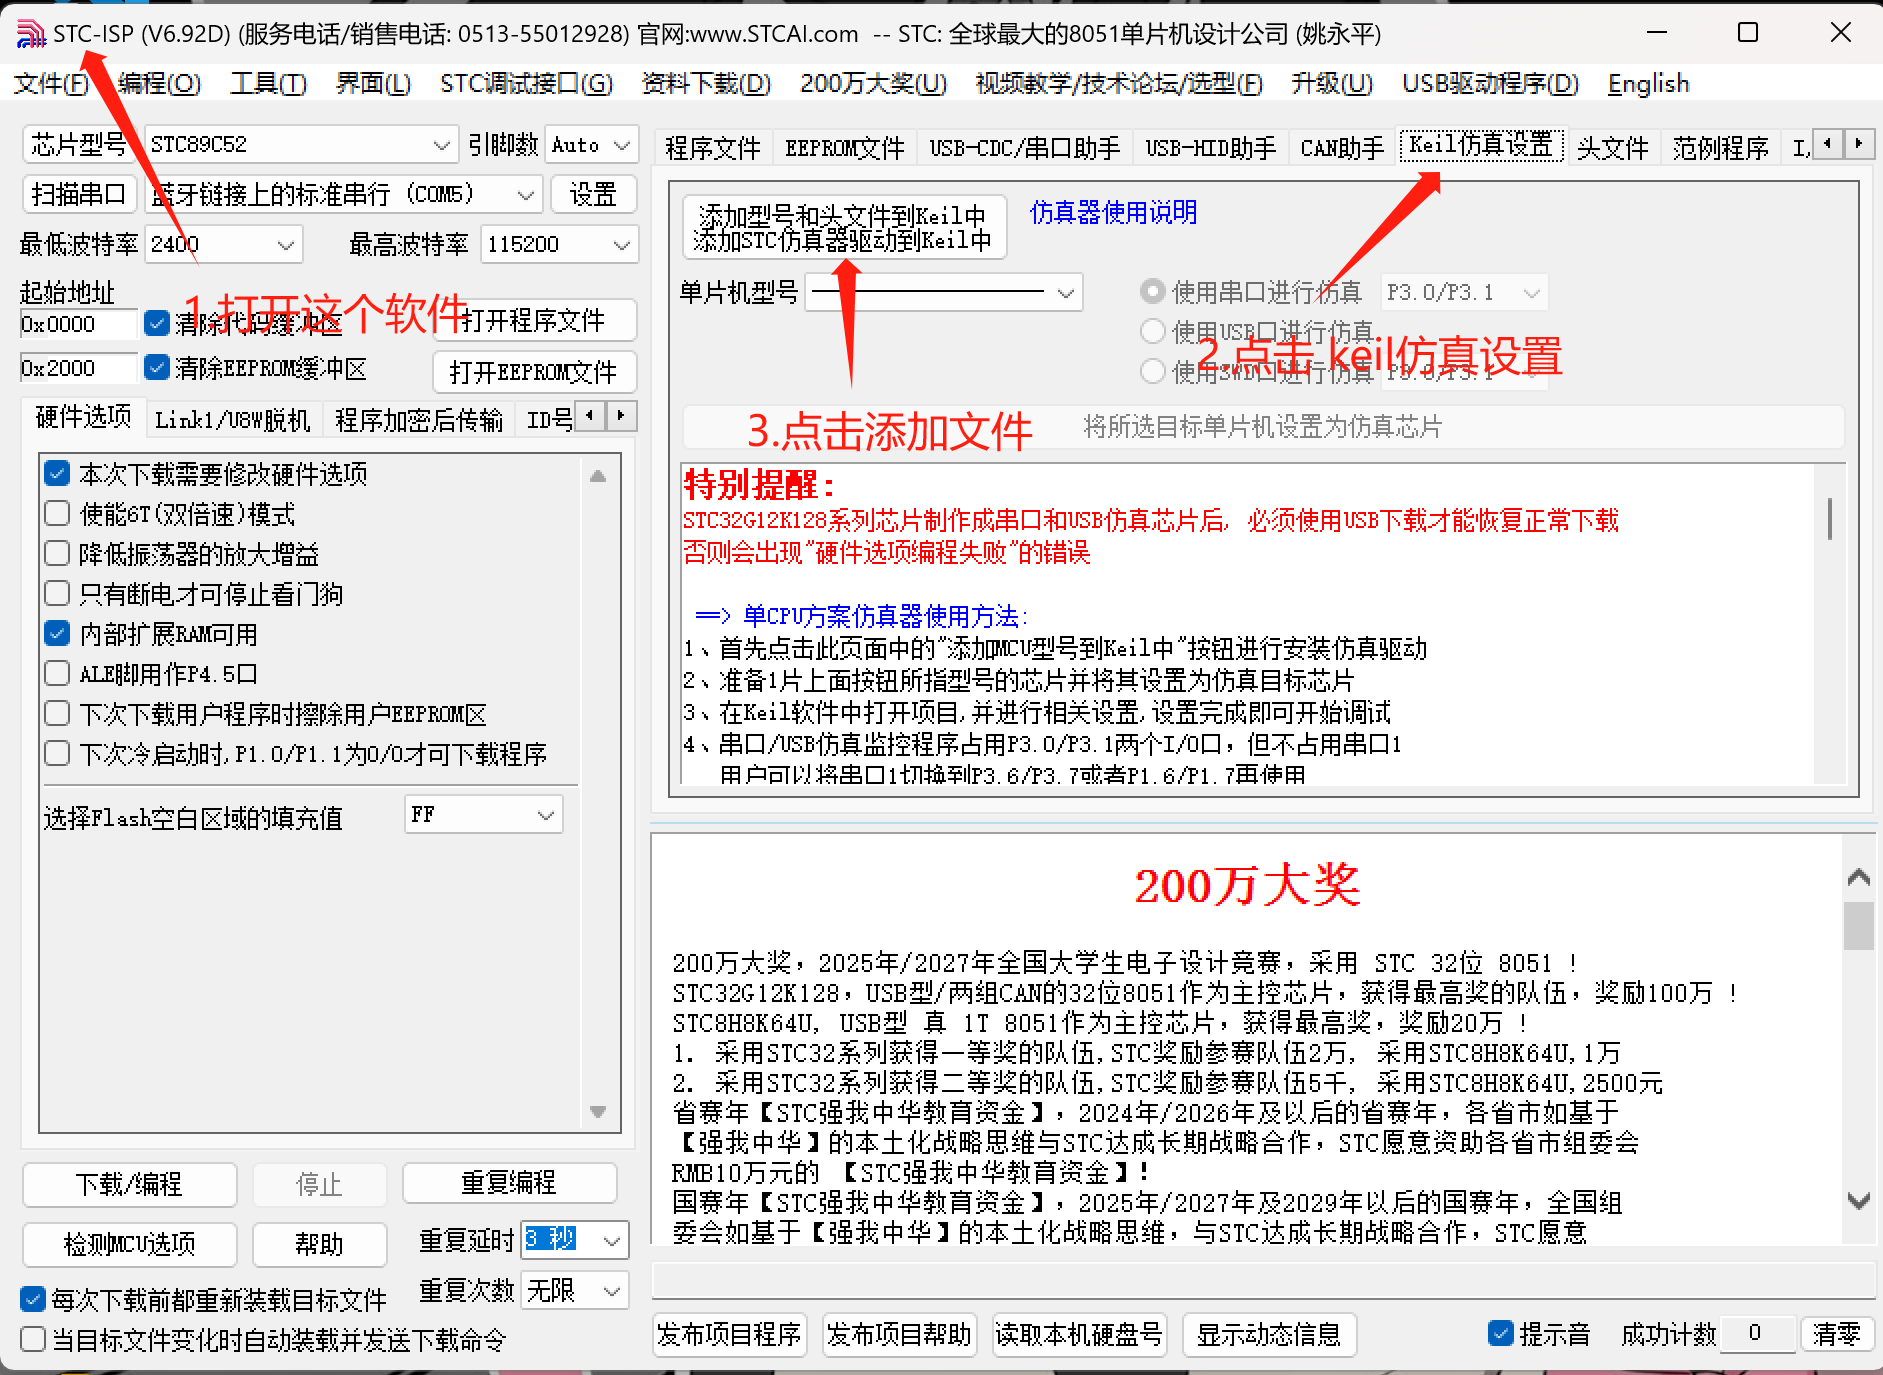Click the STC-ISP app icon in title bar
Screen dimensions: 1883x1375
point(31,34)
